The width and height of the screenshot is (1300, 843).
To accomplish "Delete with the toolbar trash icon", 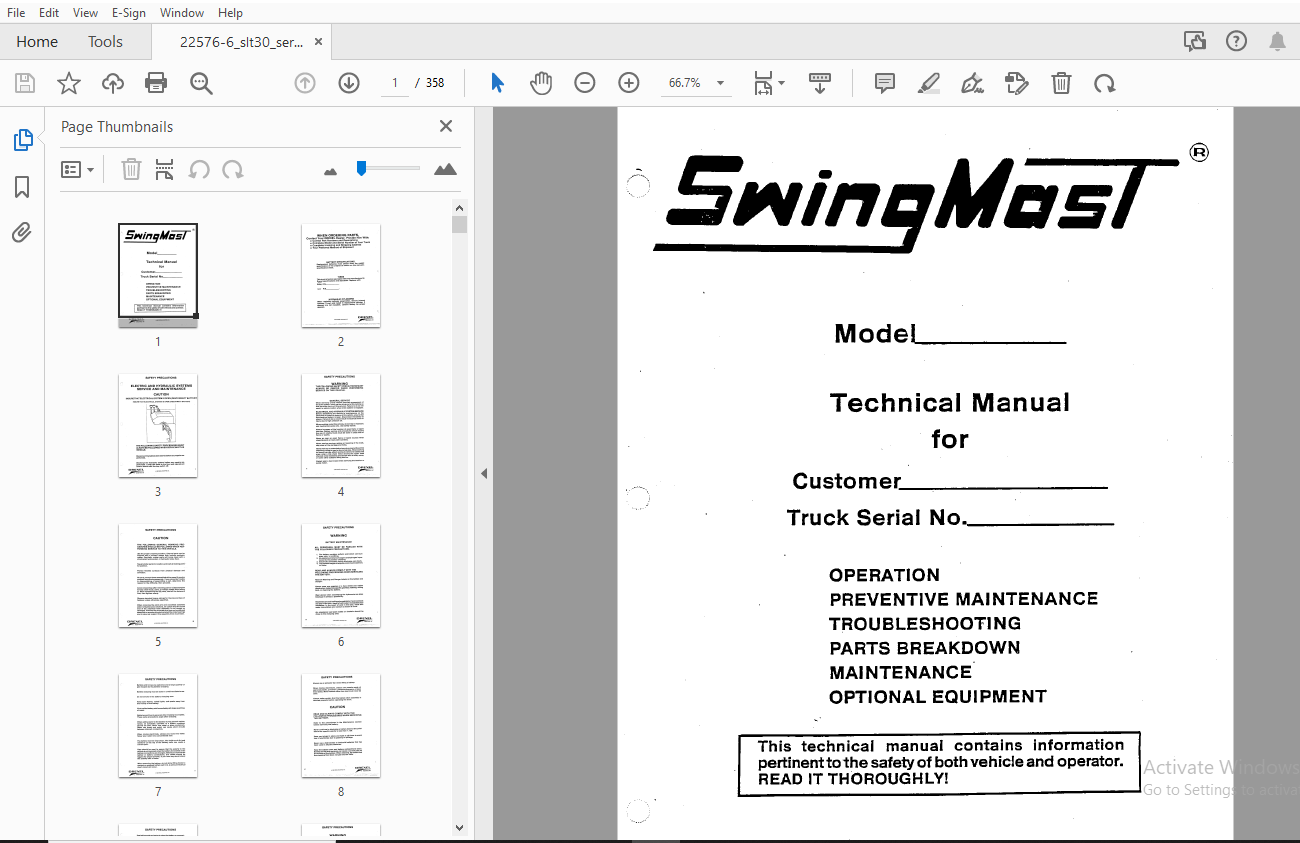I will point(1061,83).
